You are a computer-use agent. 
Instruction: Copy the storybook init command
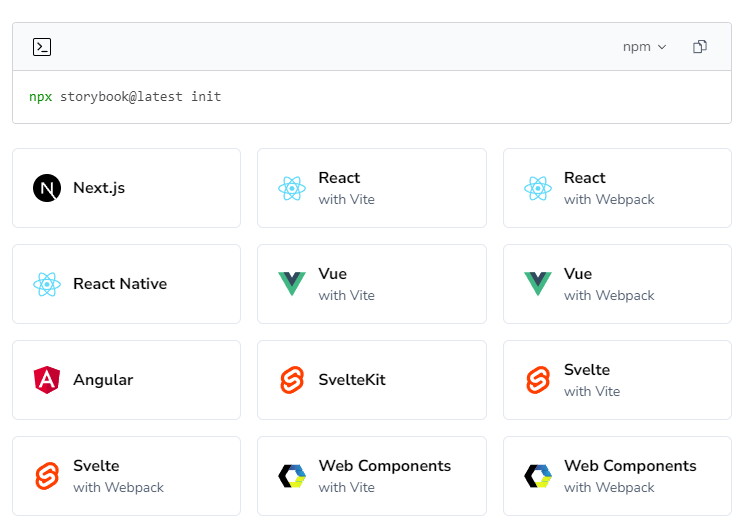coord(700,46)
